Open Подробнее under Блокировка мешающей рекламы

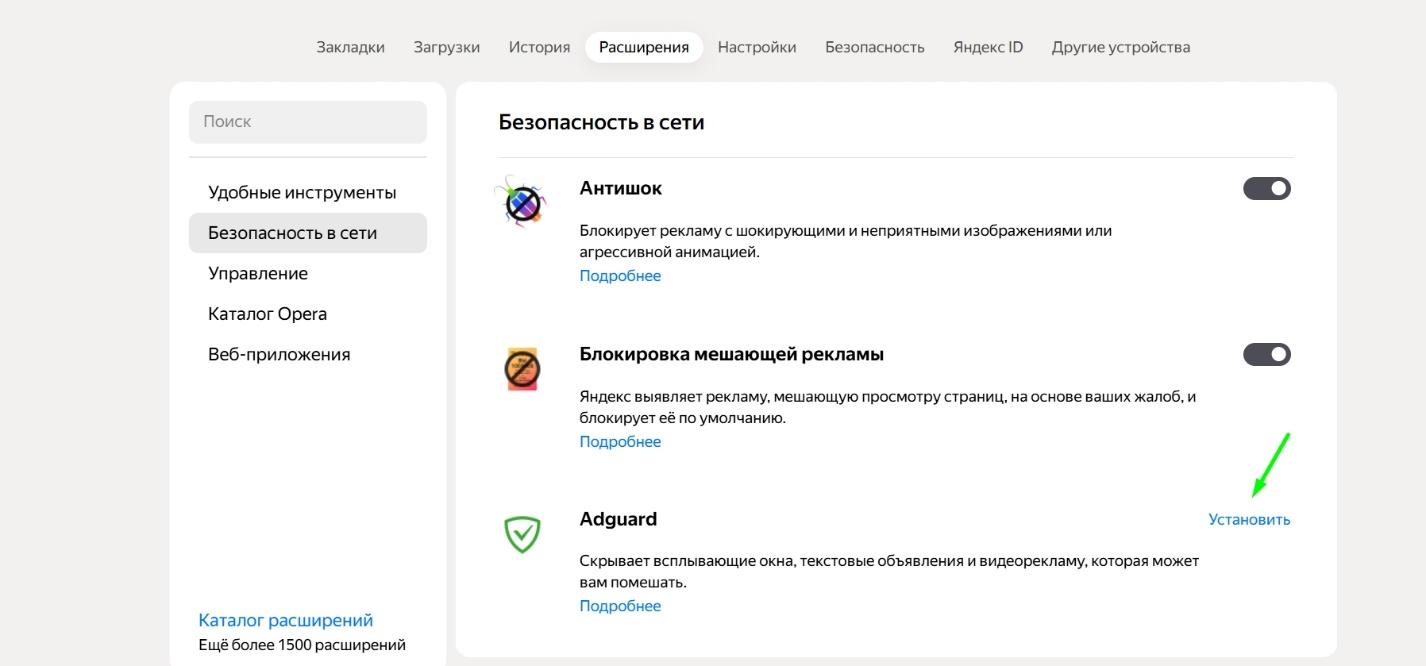[x=620, y=442]
